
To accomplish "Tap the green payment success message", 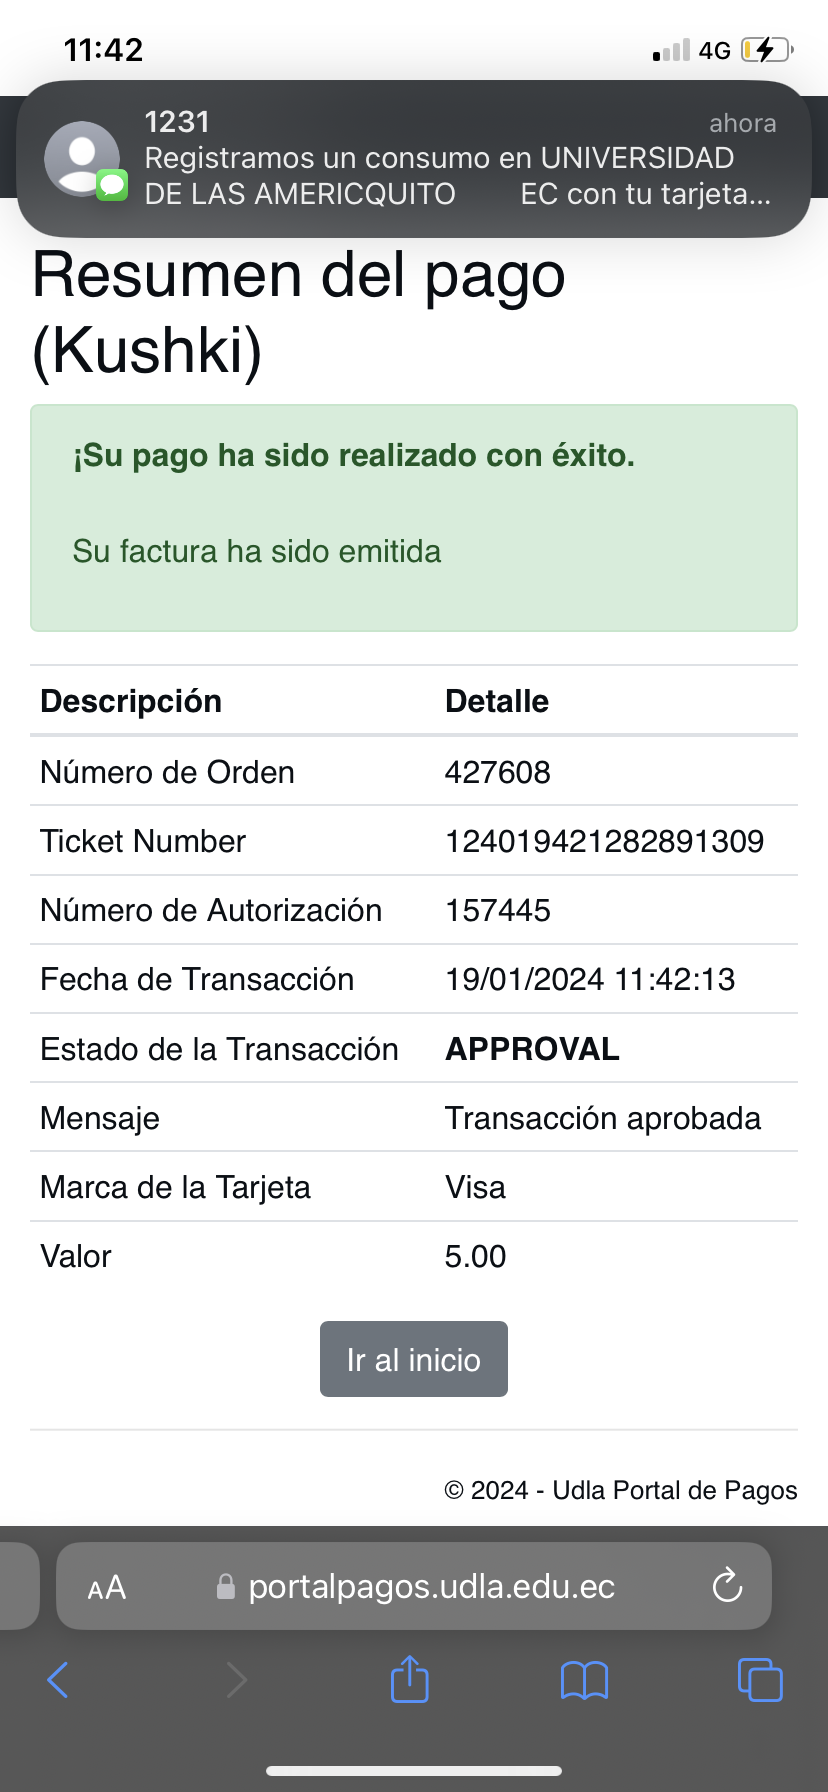I will [354, 456].
